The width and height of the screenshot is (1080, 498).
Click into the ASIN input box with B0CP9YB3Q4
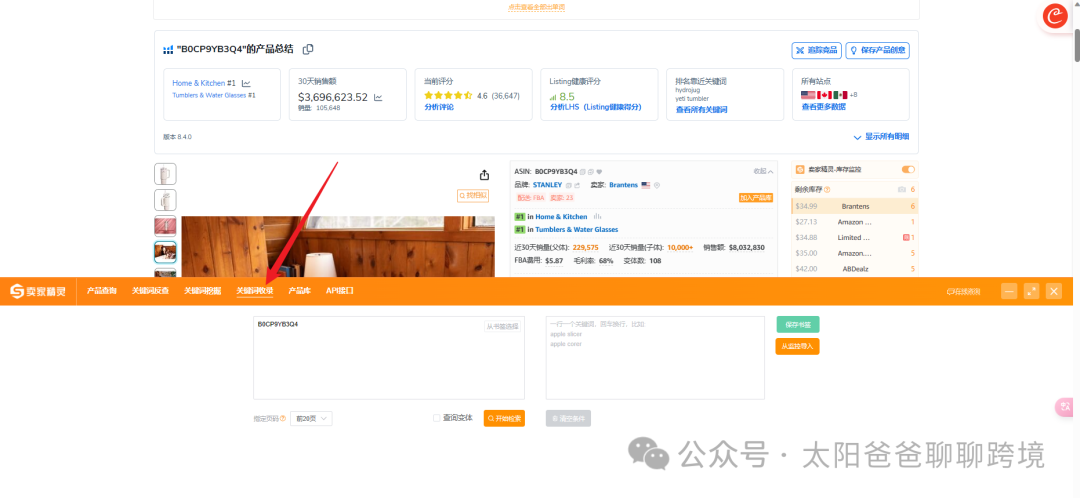coord(389,358)
